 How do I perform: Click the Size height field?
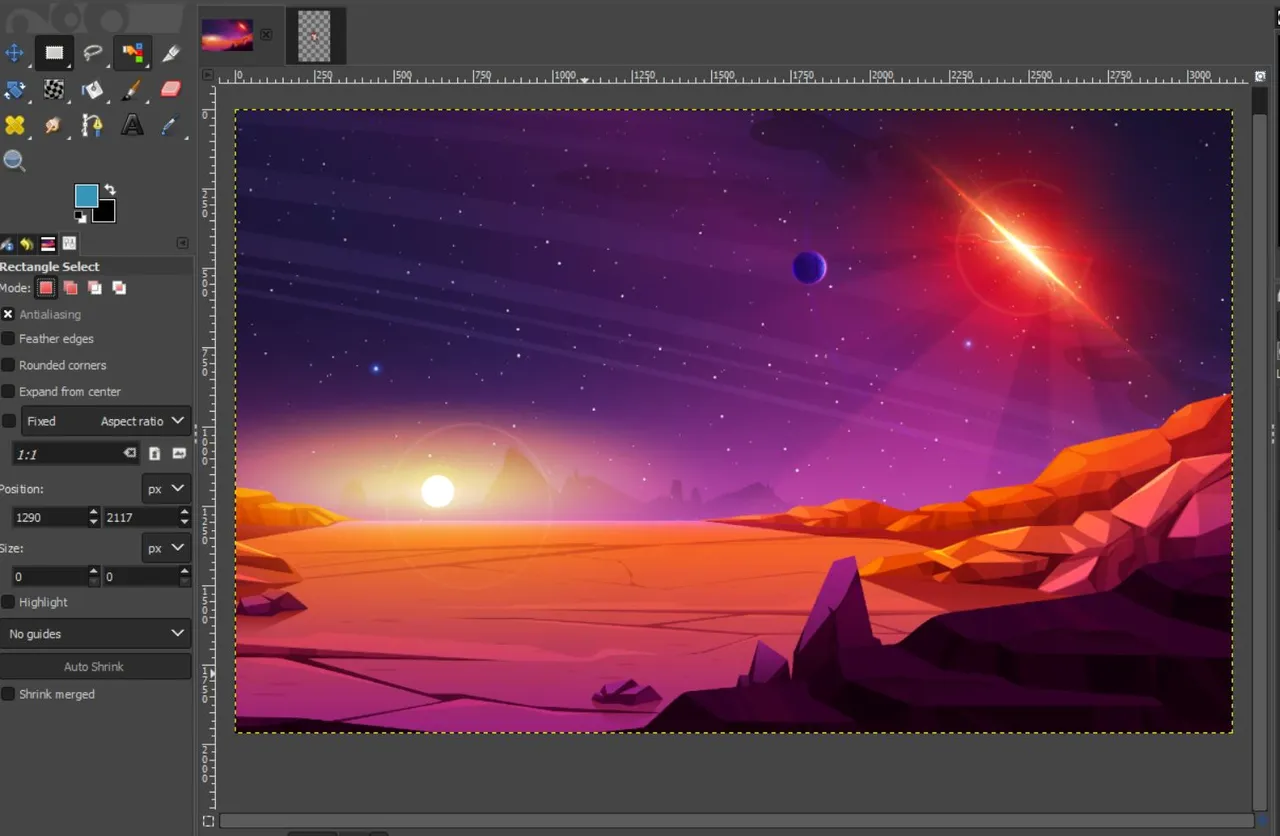[x=141, y=577]
